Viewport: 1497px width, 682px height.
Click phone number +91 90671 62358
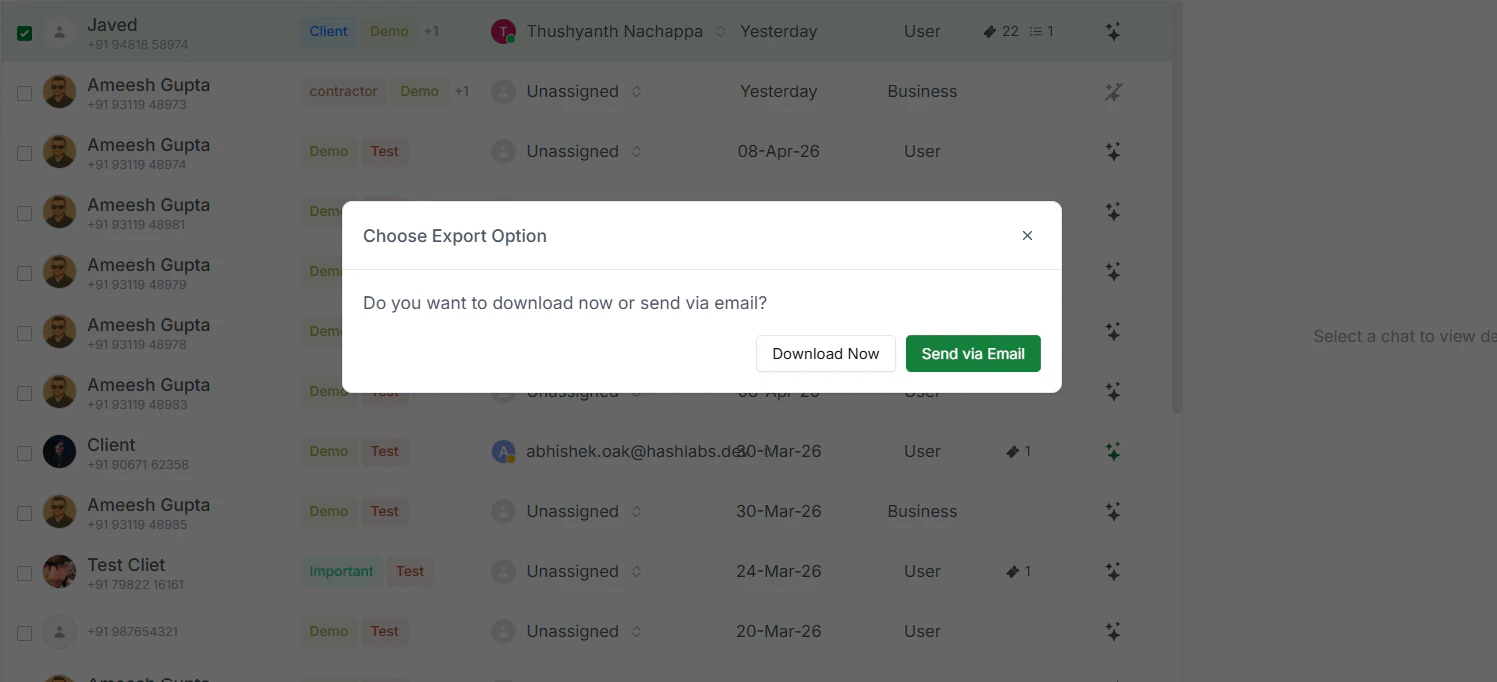(x=138, y=465)
